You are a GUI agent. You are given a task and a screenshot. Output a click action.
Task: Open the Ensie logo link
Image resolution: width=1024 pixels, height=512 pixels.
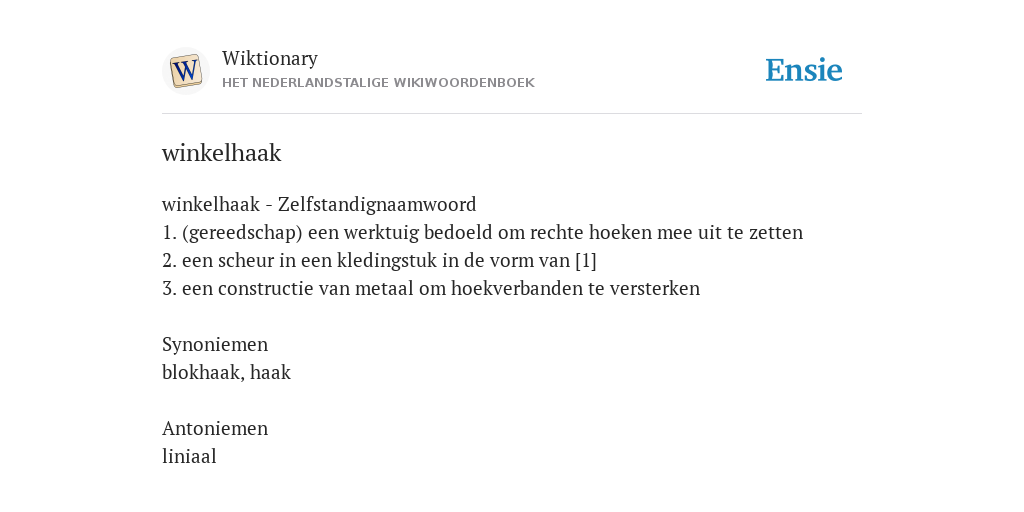click(x=804, y=70)
